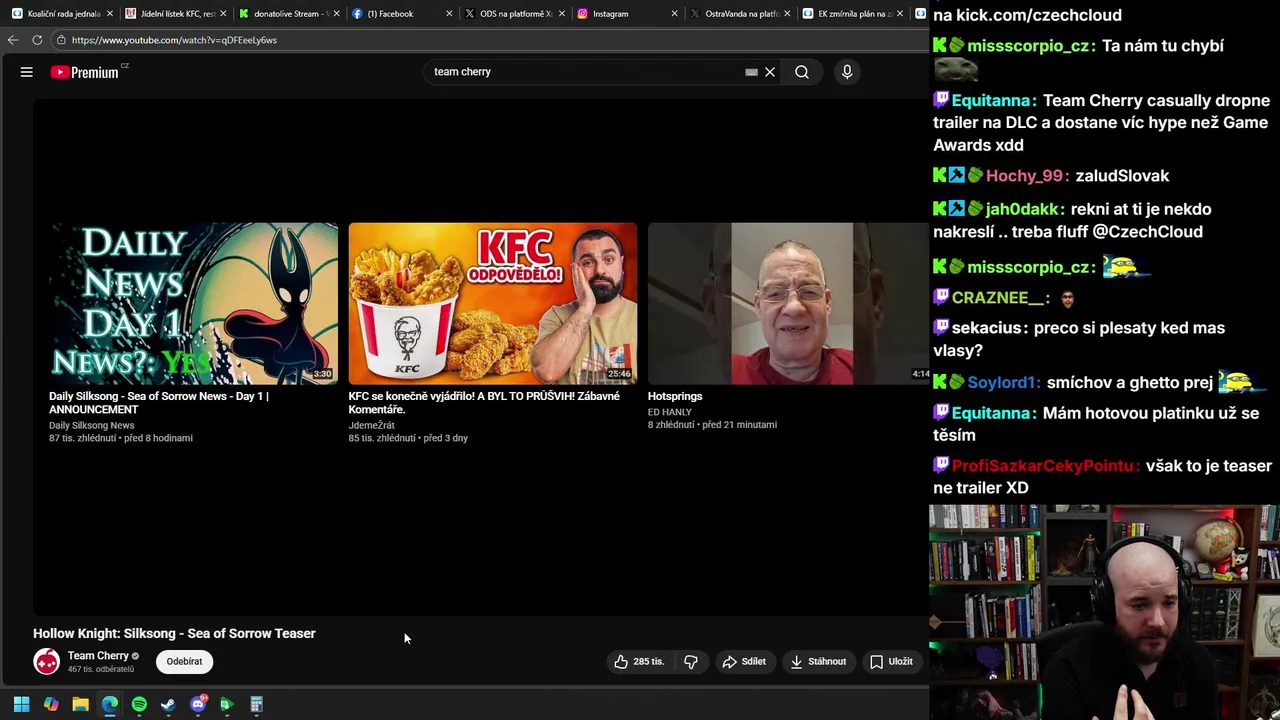Image resolution: width=1280 pixels, height=720 pixels.
Task: Open Spotify from the taskbar
Action: point(139,704)
